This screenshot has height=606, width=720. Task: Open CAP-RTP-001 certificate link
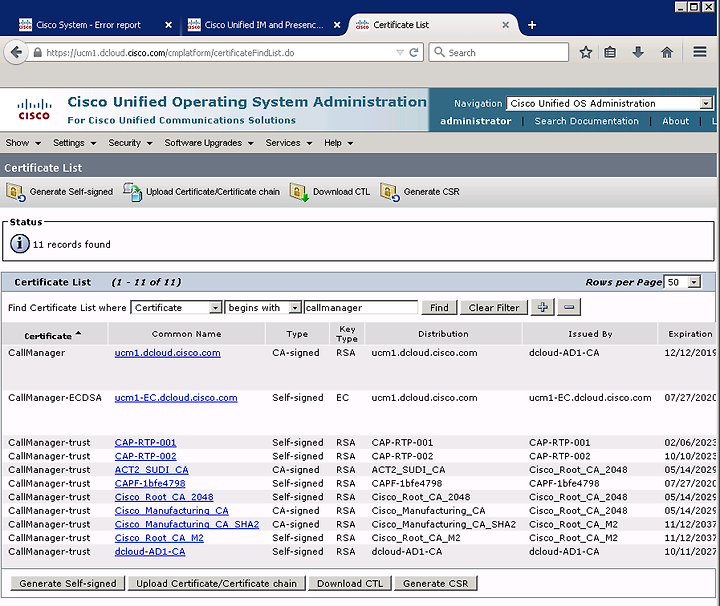145,442
